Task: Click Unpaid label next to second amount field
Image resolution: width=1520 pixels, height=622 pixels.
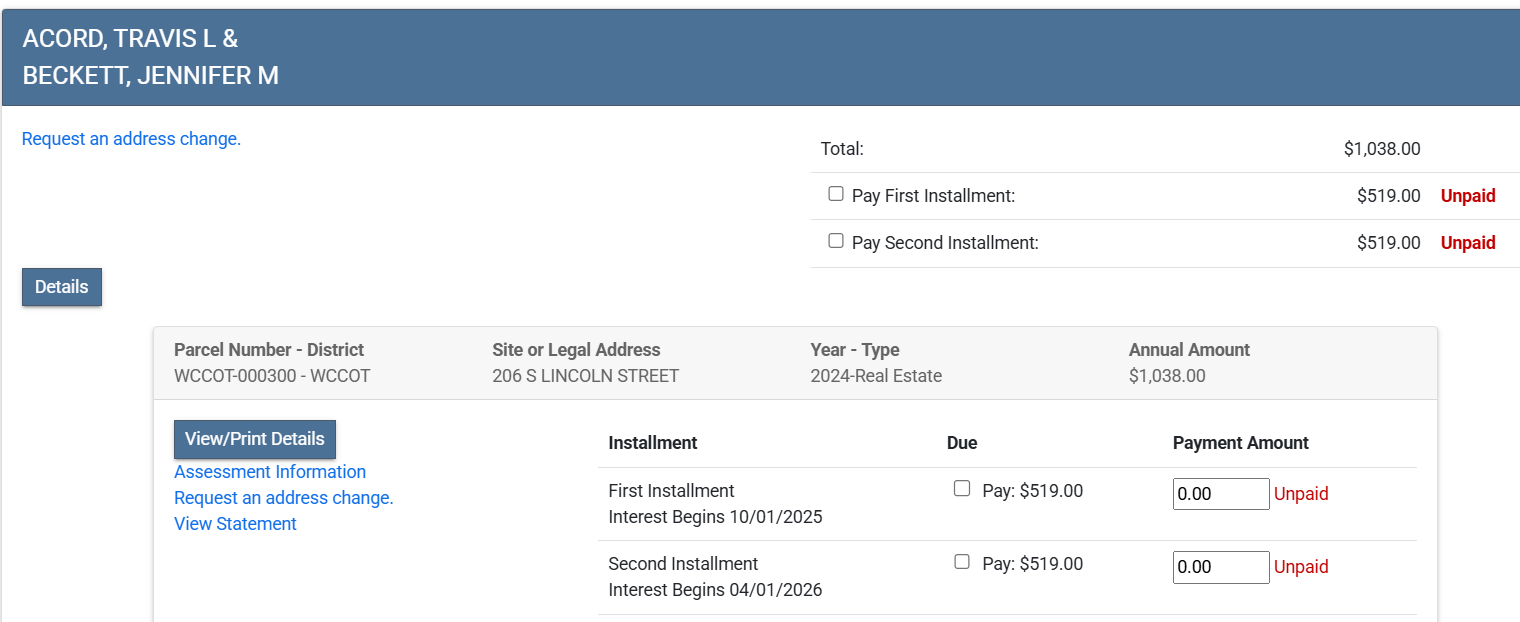Action: point(1301,567)
